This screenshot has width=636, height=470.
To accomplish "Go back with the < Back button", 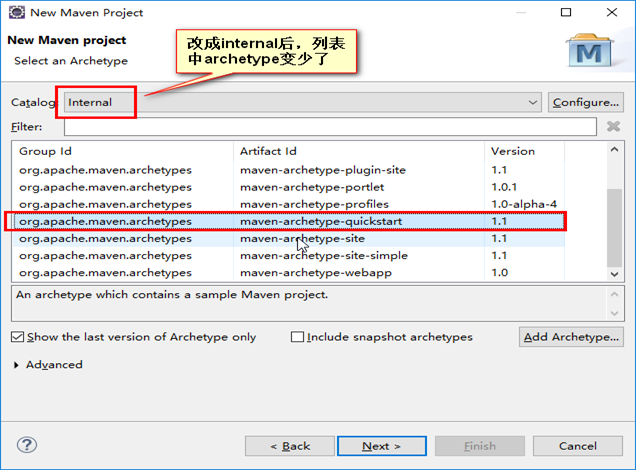I will (290, 446).
